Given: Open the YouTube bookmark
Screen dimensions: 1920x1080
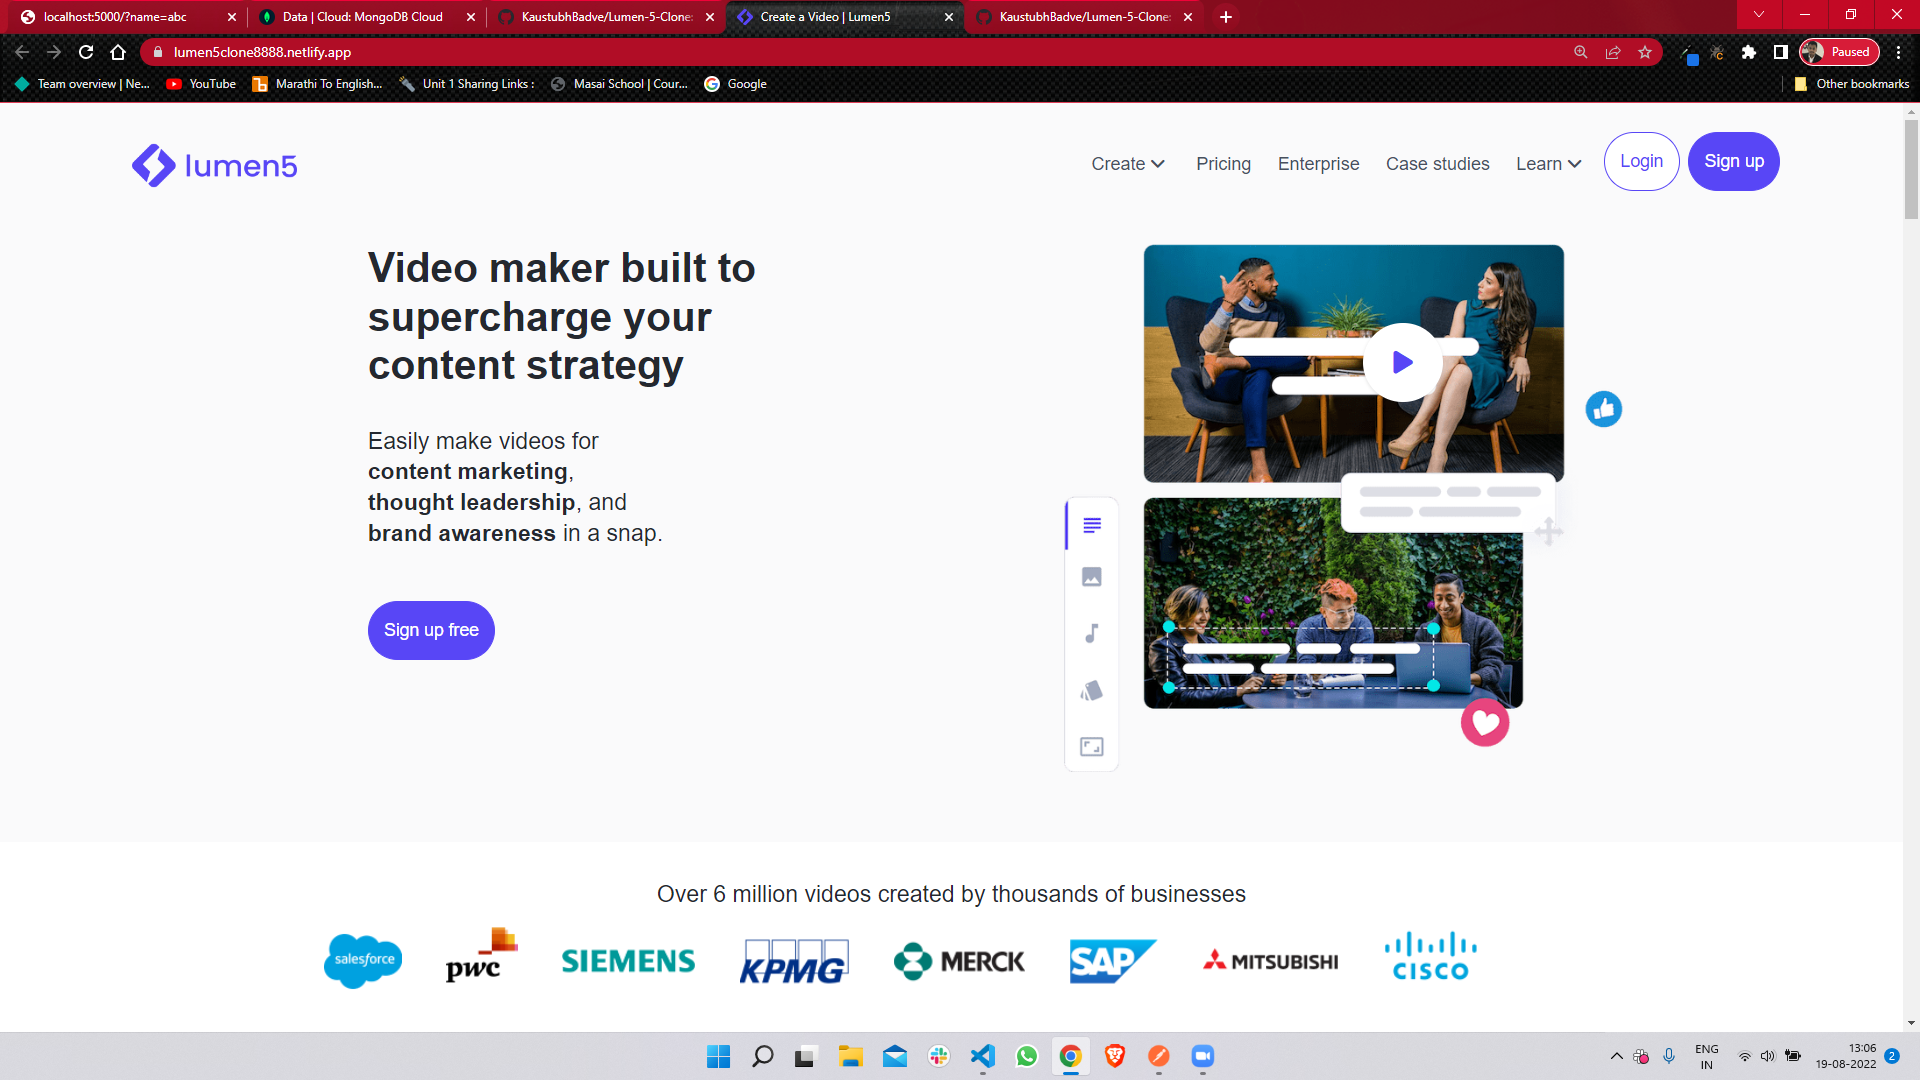Looking at the screenshot, I should [201, 84].
